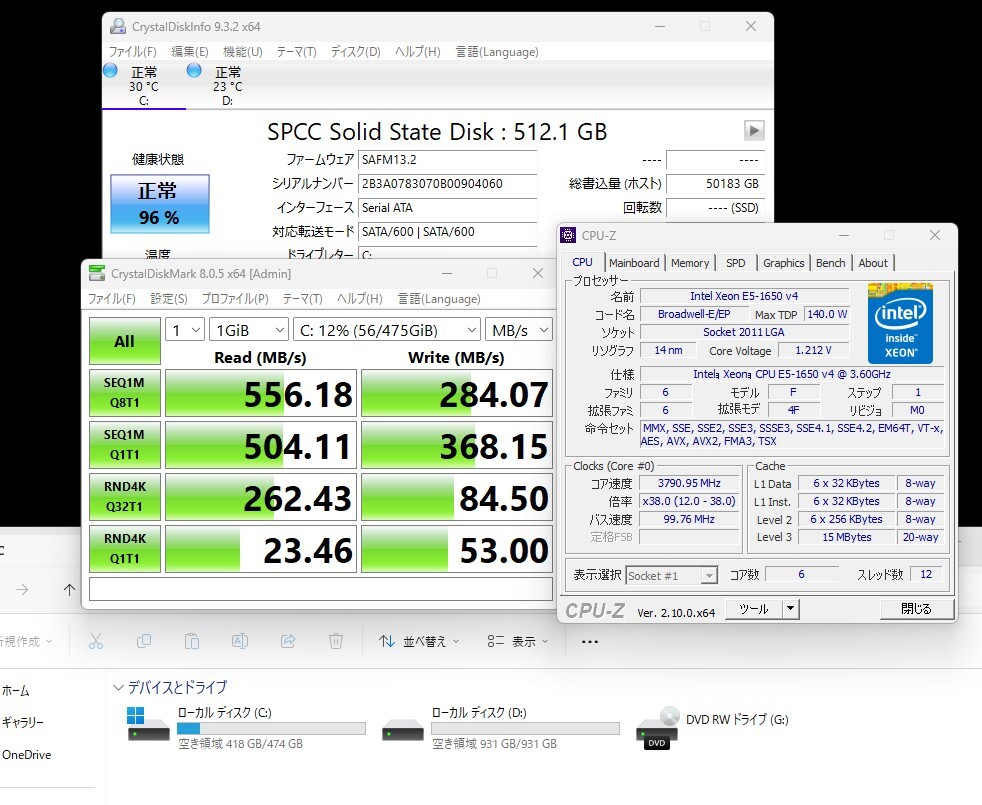Click the Explorer forward arrow
This screenshot has height=805, width=982.
22,589
